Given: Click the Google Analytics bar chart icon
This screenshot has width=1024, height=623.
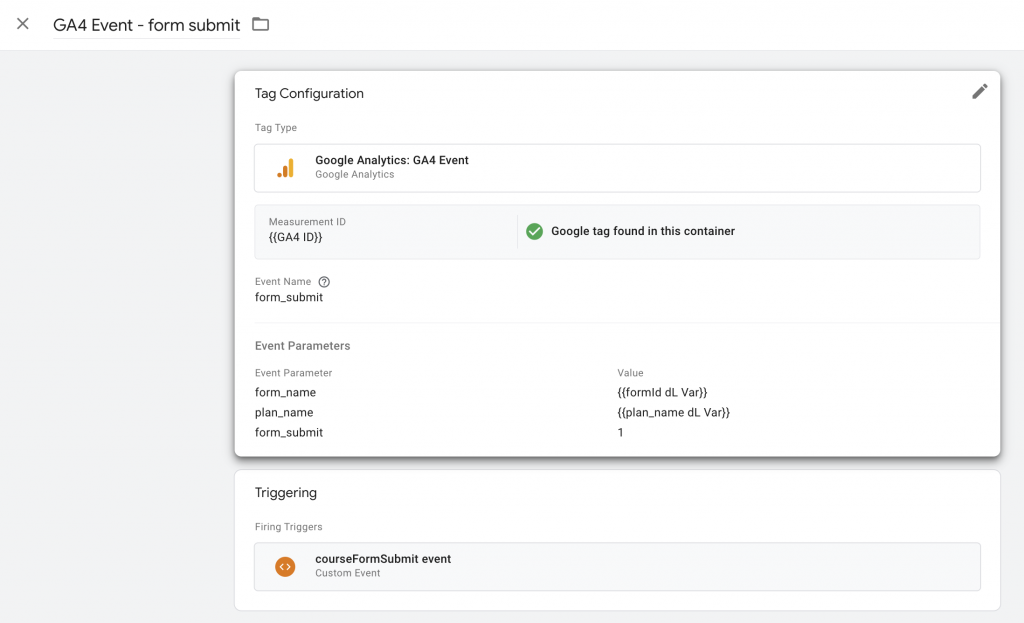Looking at the screenshot, I should [285, 168].
